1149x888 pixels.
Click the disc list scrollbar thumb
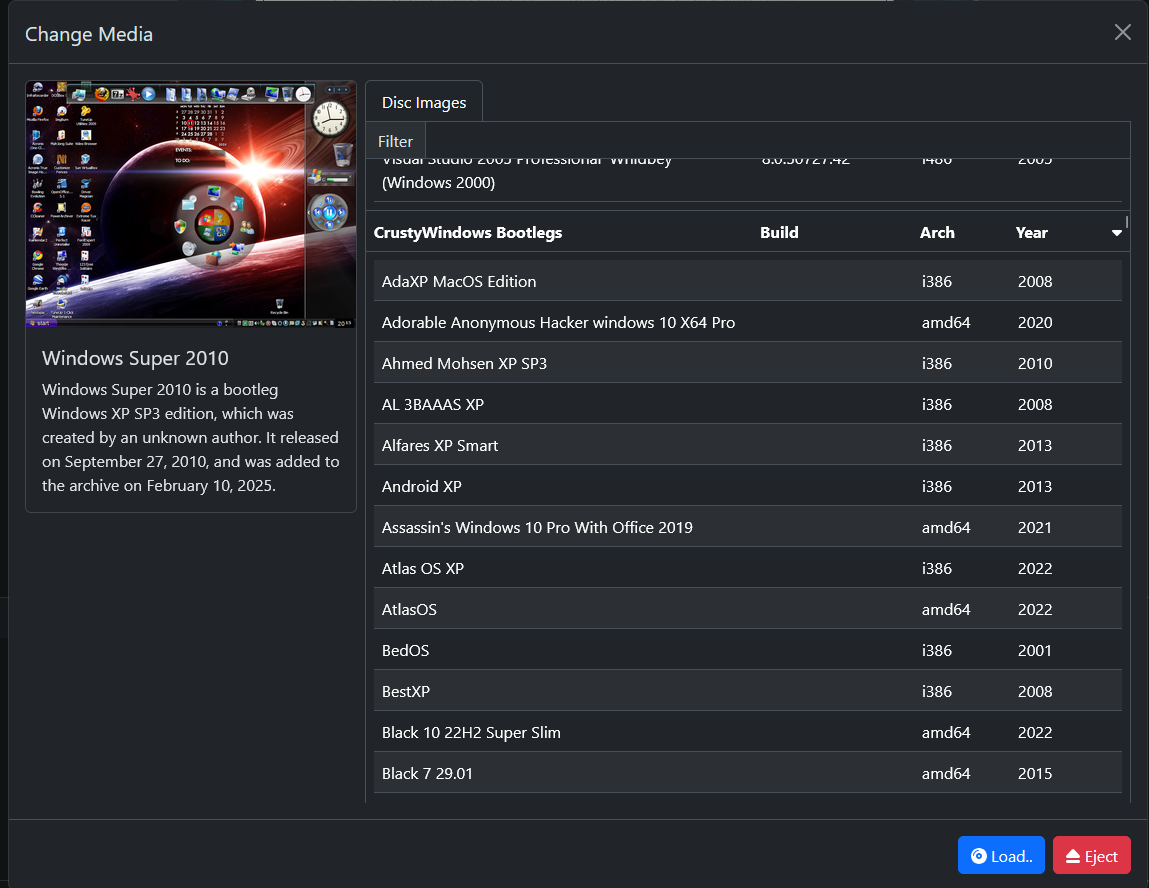click(1127, 222)
